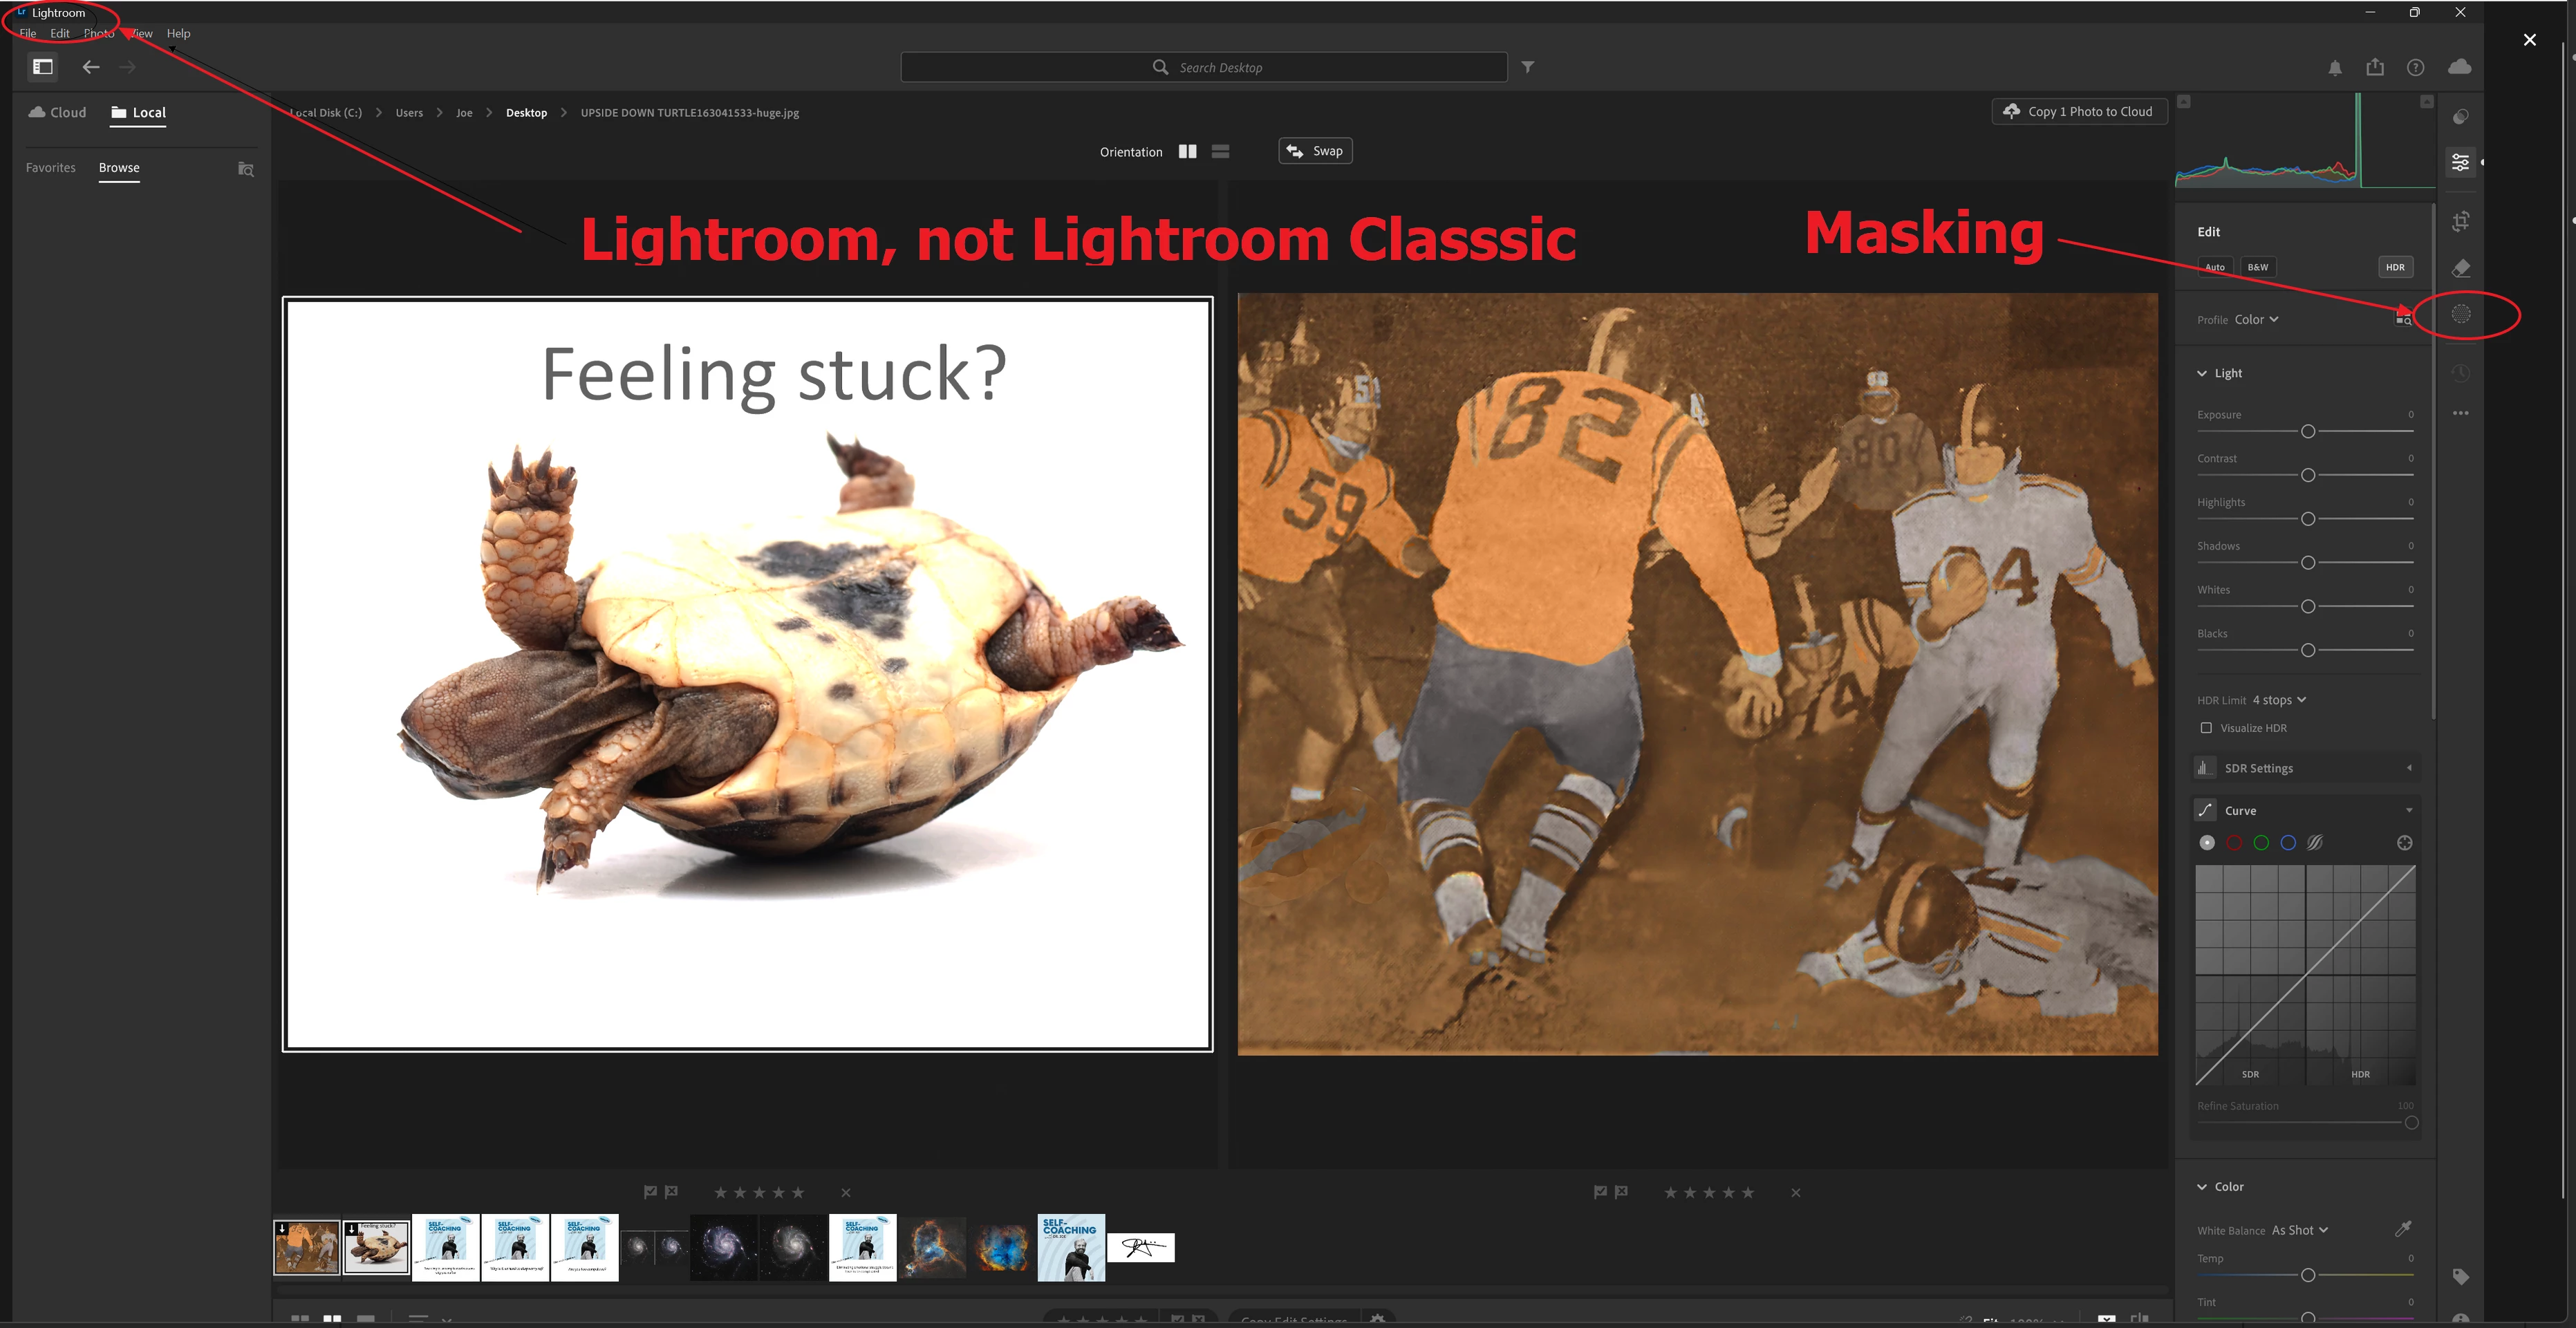Click the Swap button
The image size is (2576, 1328).
point(1315,151)
